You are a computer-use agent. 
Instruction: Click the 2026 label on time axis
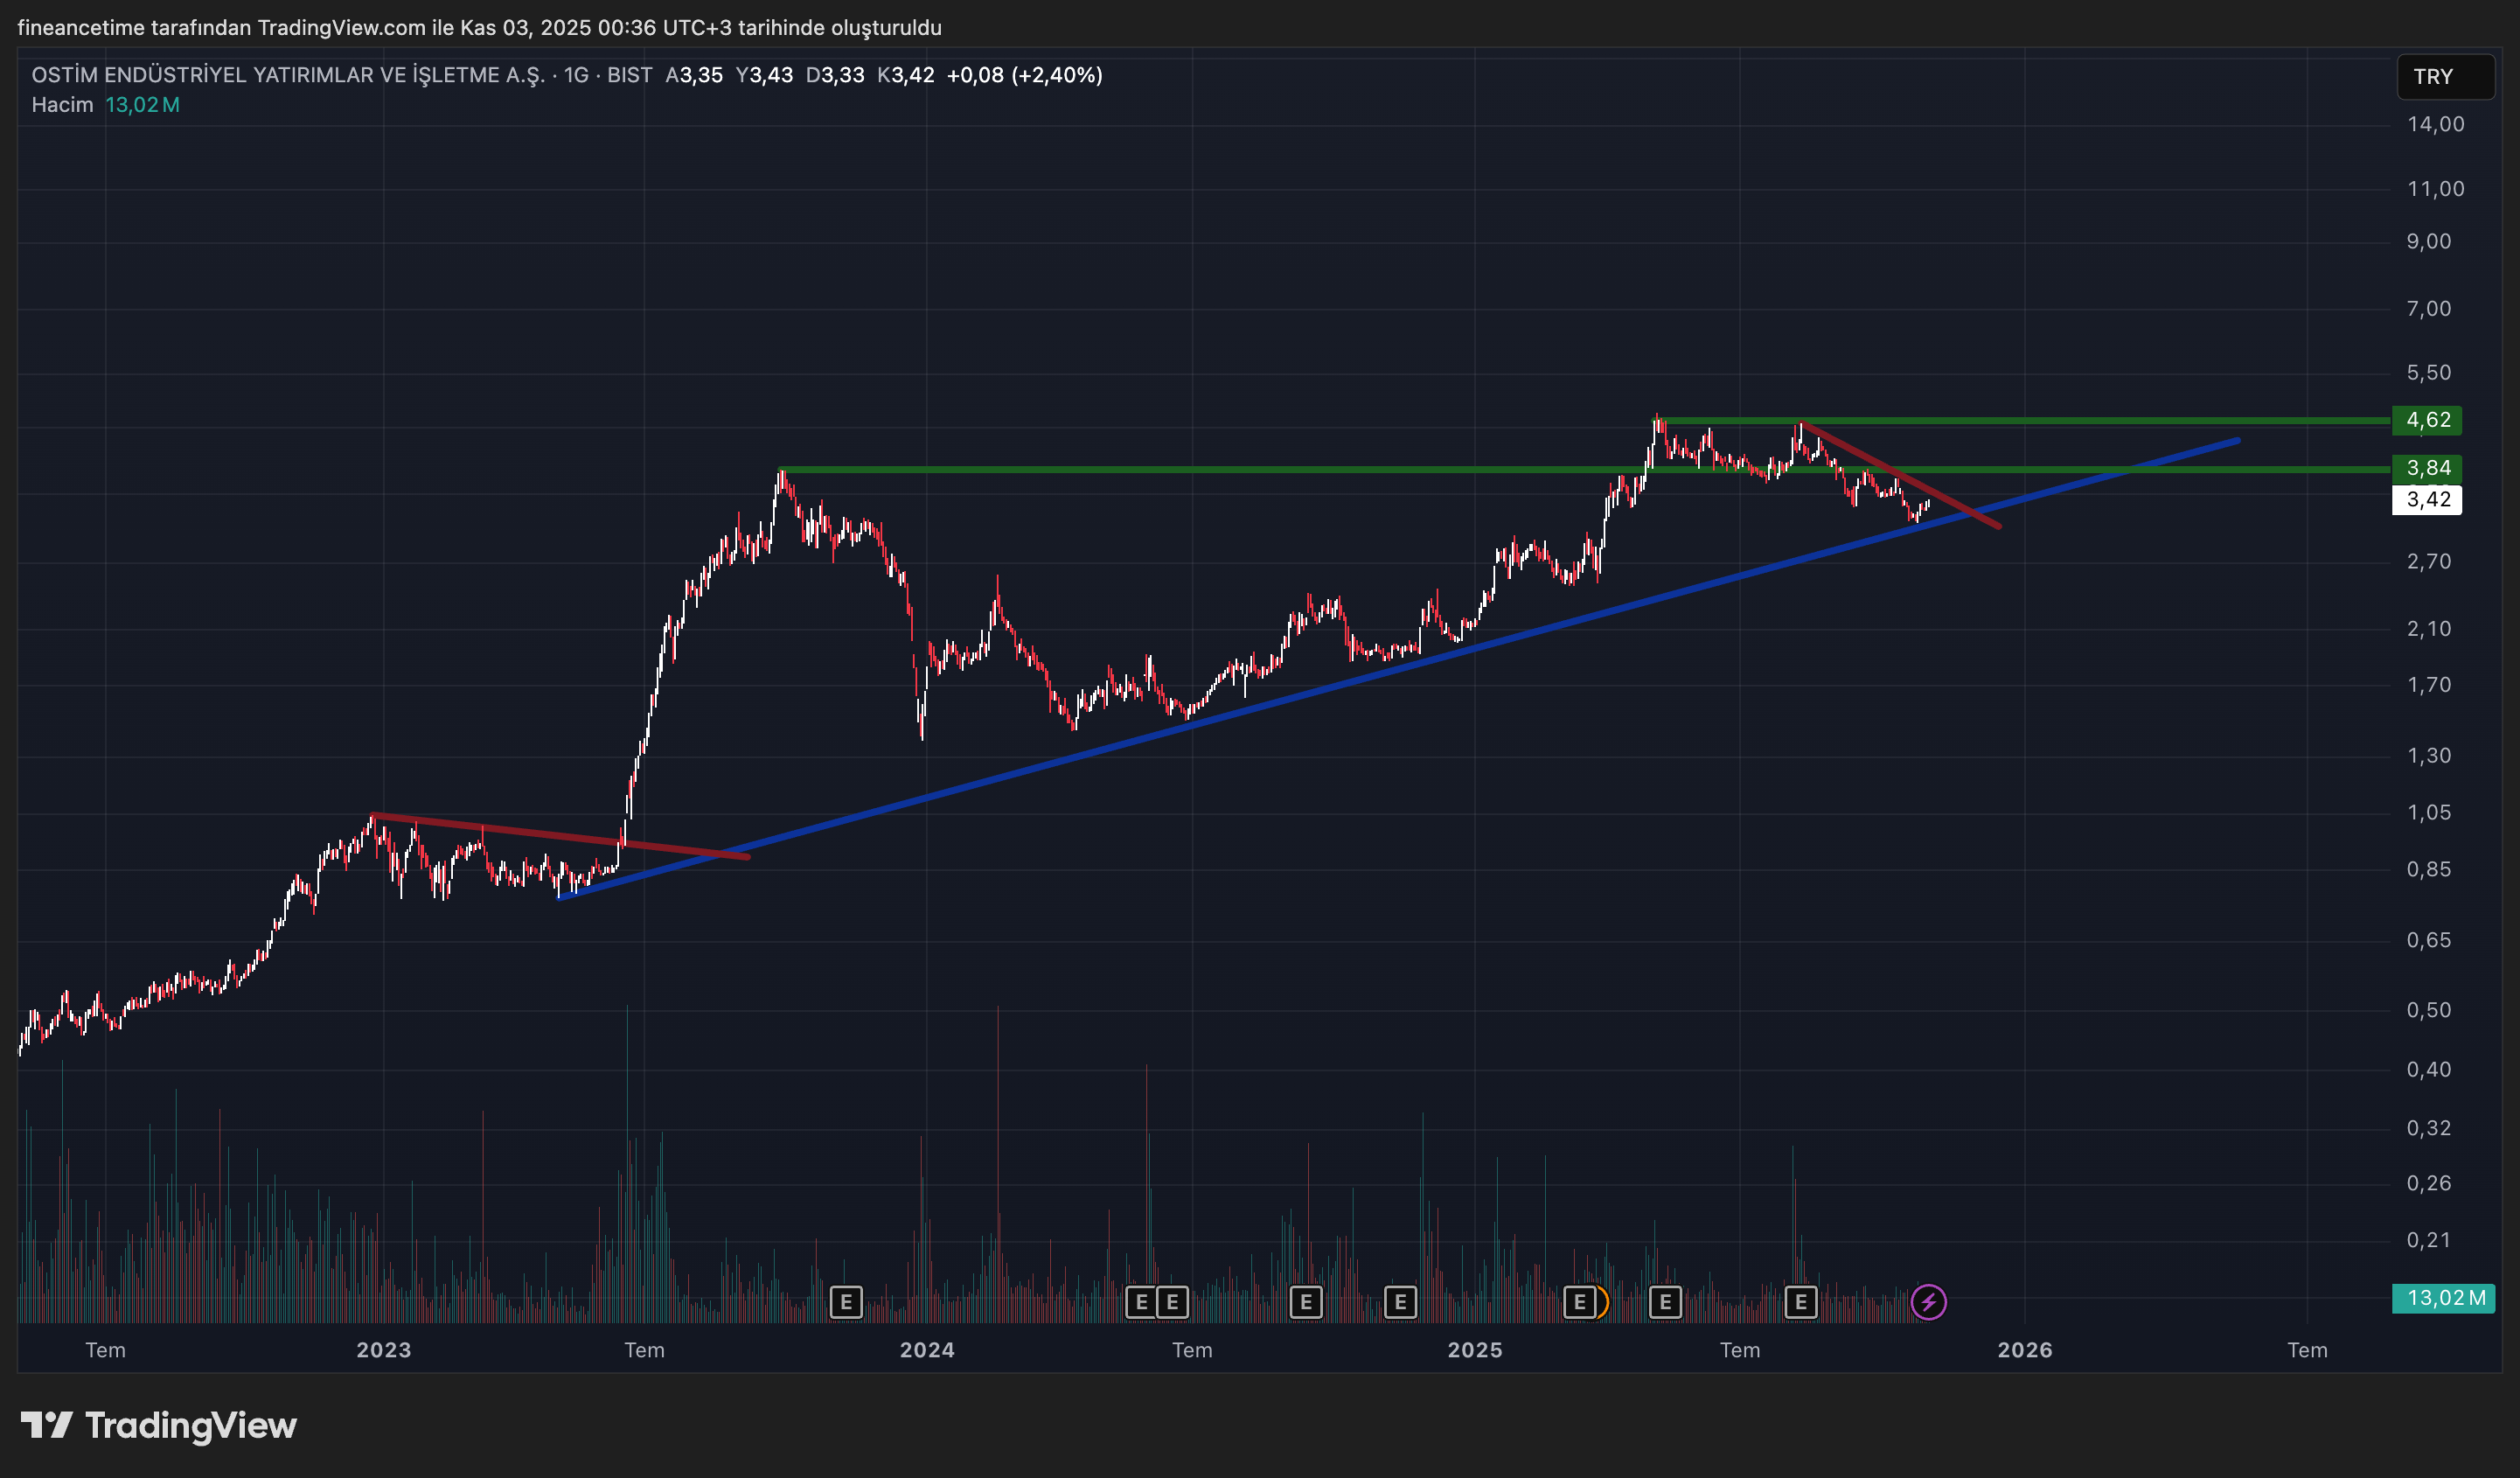2025,1350
